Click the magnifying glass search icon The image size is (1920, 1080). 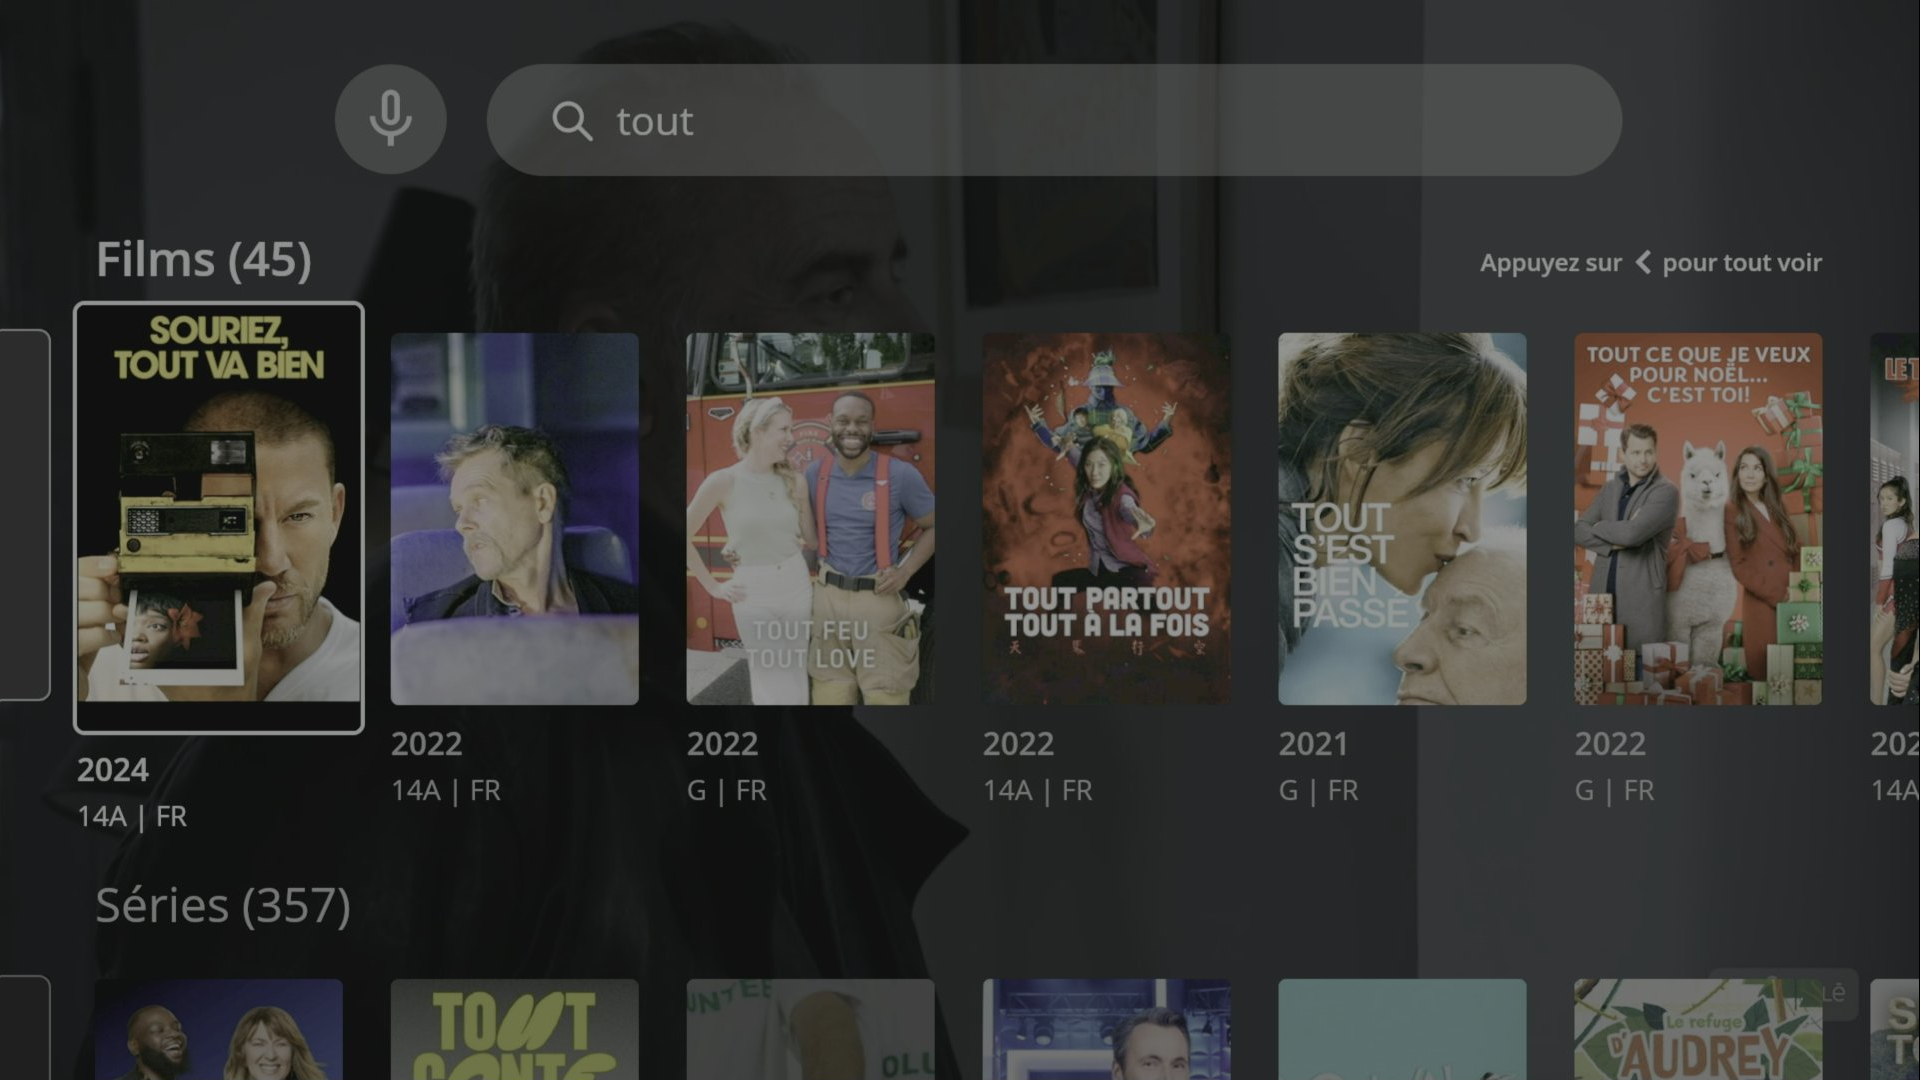572,121
